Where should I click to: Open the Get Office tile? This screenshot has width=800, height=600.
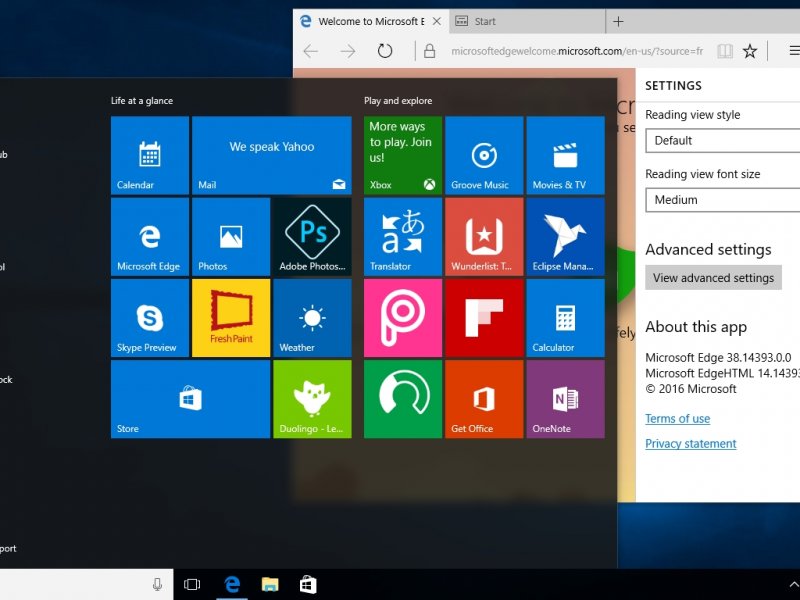(484, 399)
